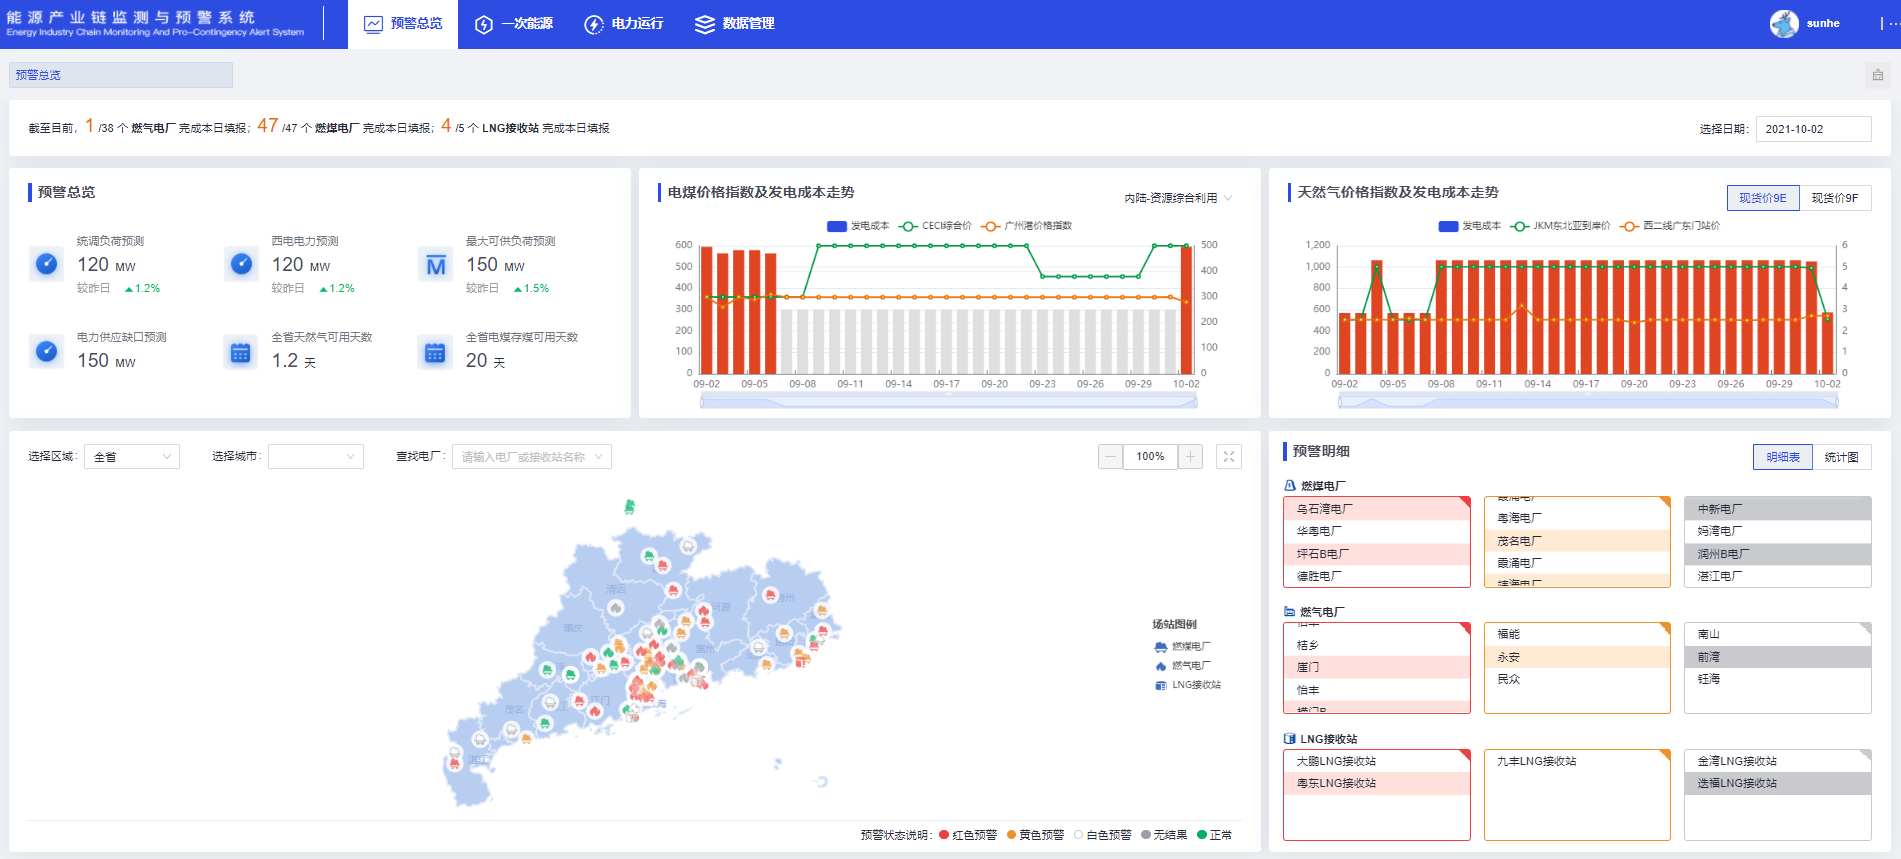Open the 一次能源 menu tab
Viewport: 1901px width, 859px height.
click(514, 24)
